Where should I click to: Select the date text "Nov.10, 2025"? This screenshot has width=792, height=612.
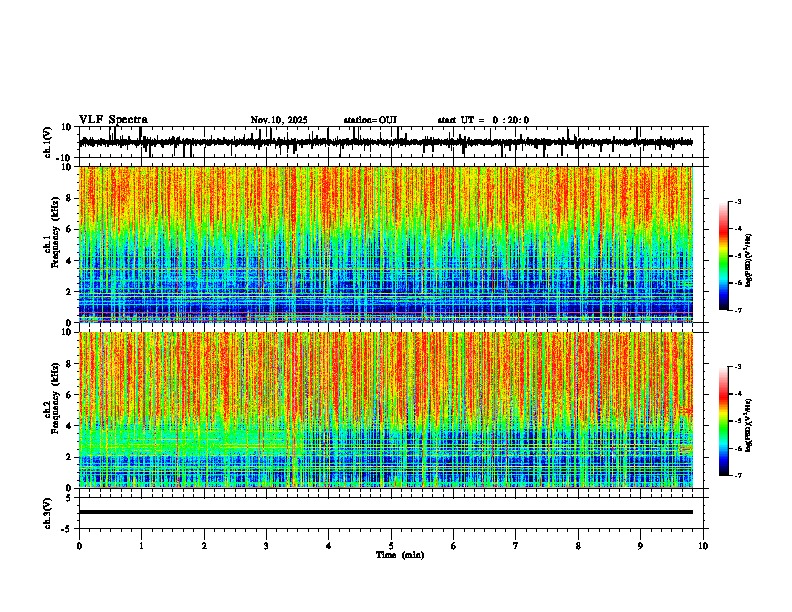click(279, 120)
